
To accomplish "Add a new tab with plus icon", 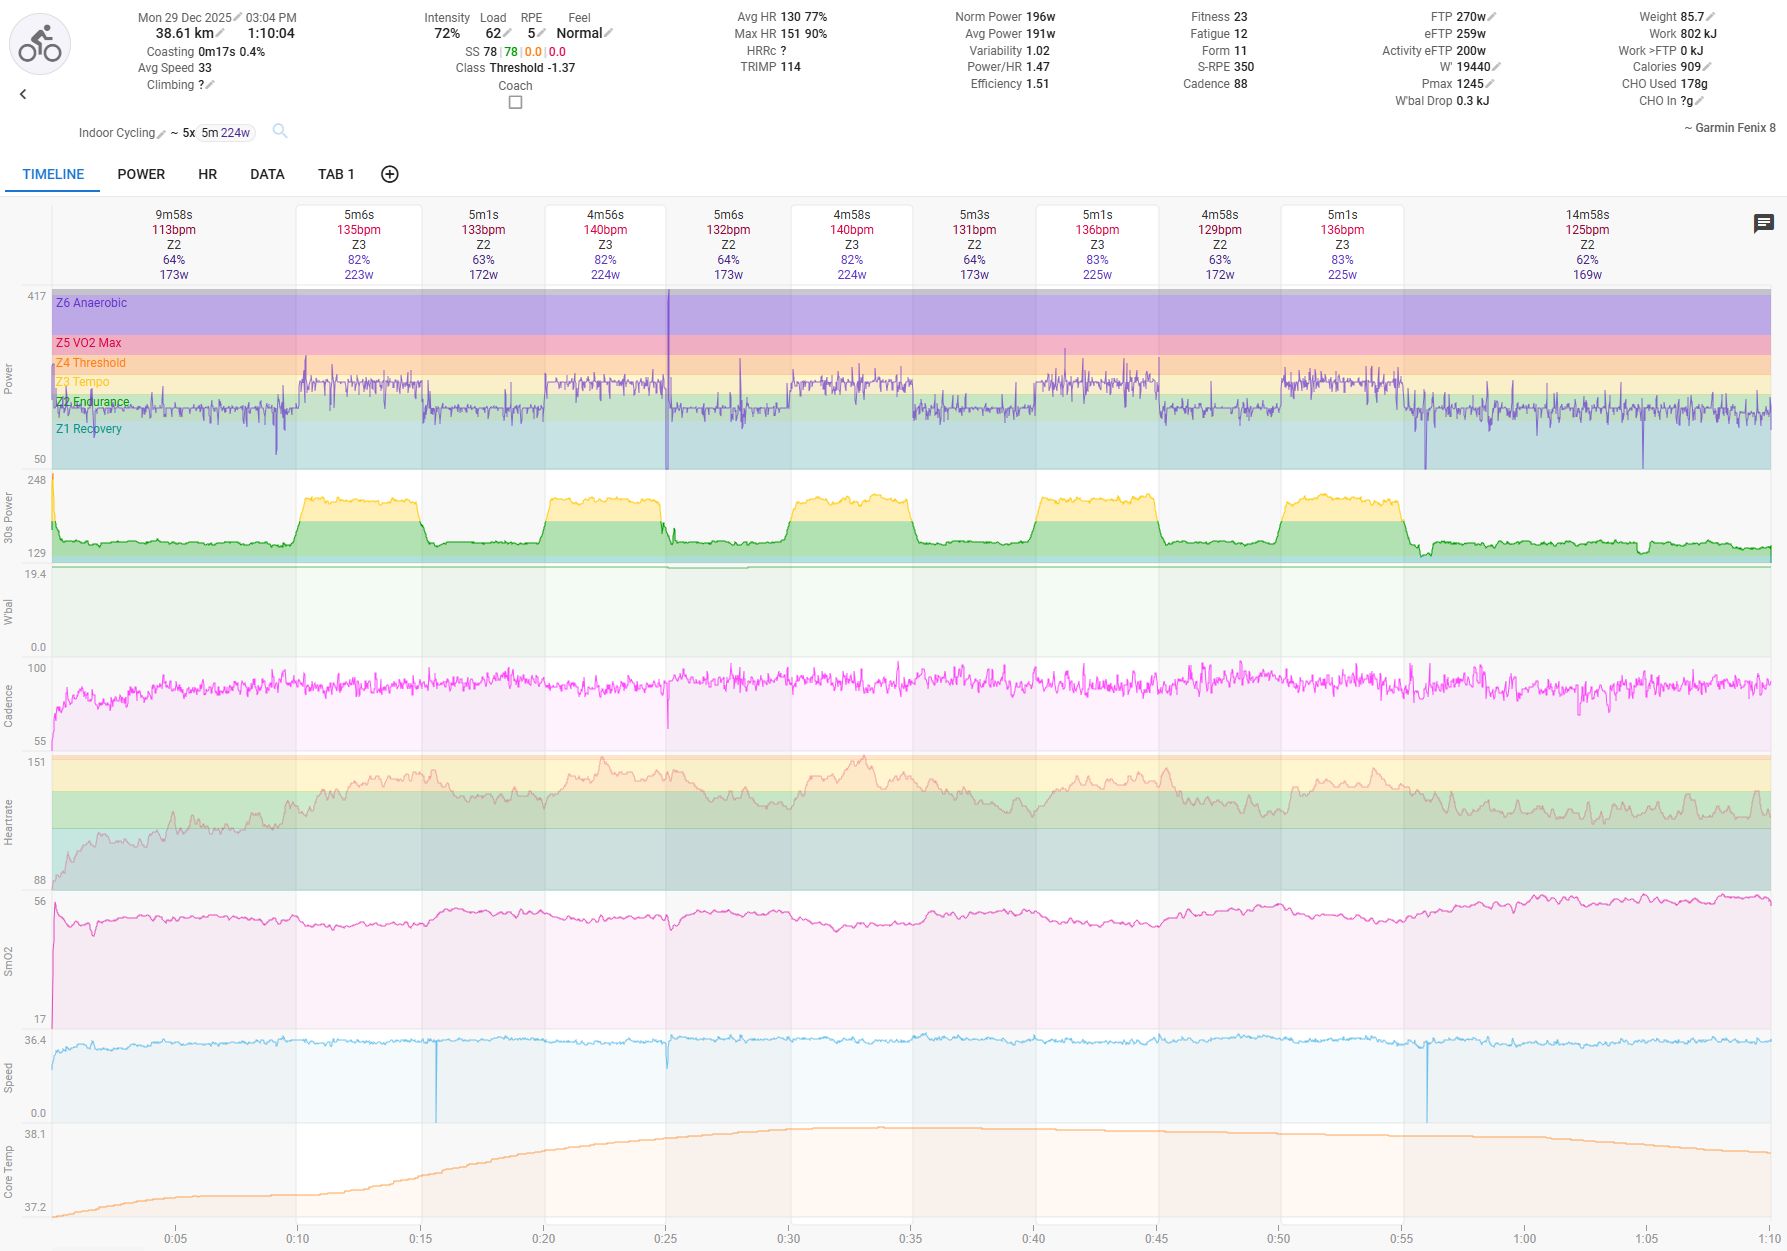I will [390, 174].
